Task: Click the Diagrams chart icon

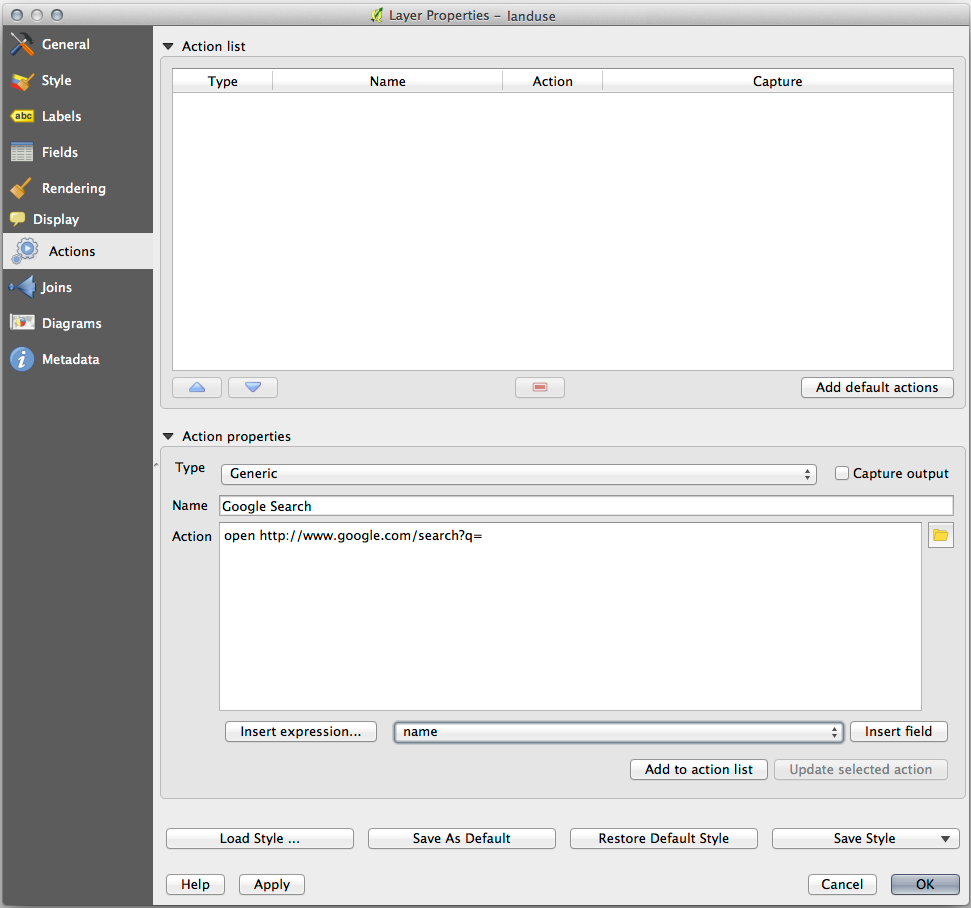Action: (22, 323)
